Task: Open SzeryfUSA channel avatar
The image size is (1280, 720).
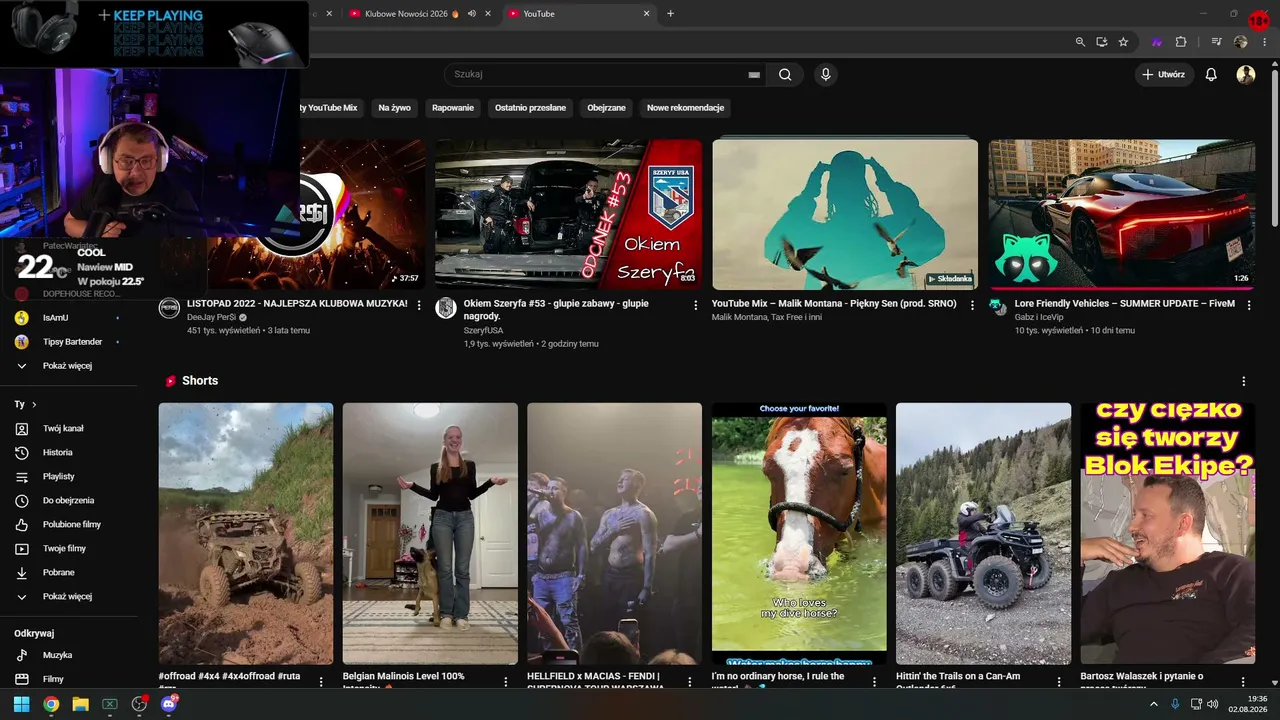Action: [446, 308]
